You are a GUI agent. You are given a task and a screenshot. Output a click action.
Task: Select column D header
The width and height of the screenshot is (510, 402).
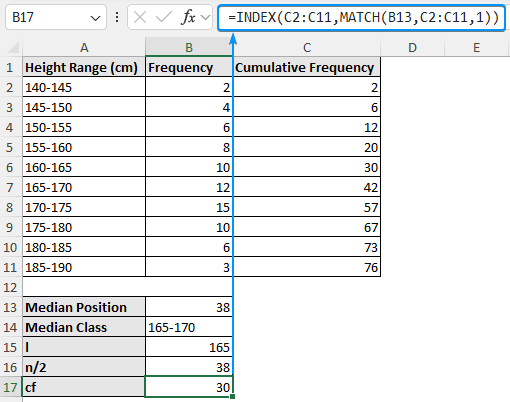tap(412, 47)
